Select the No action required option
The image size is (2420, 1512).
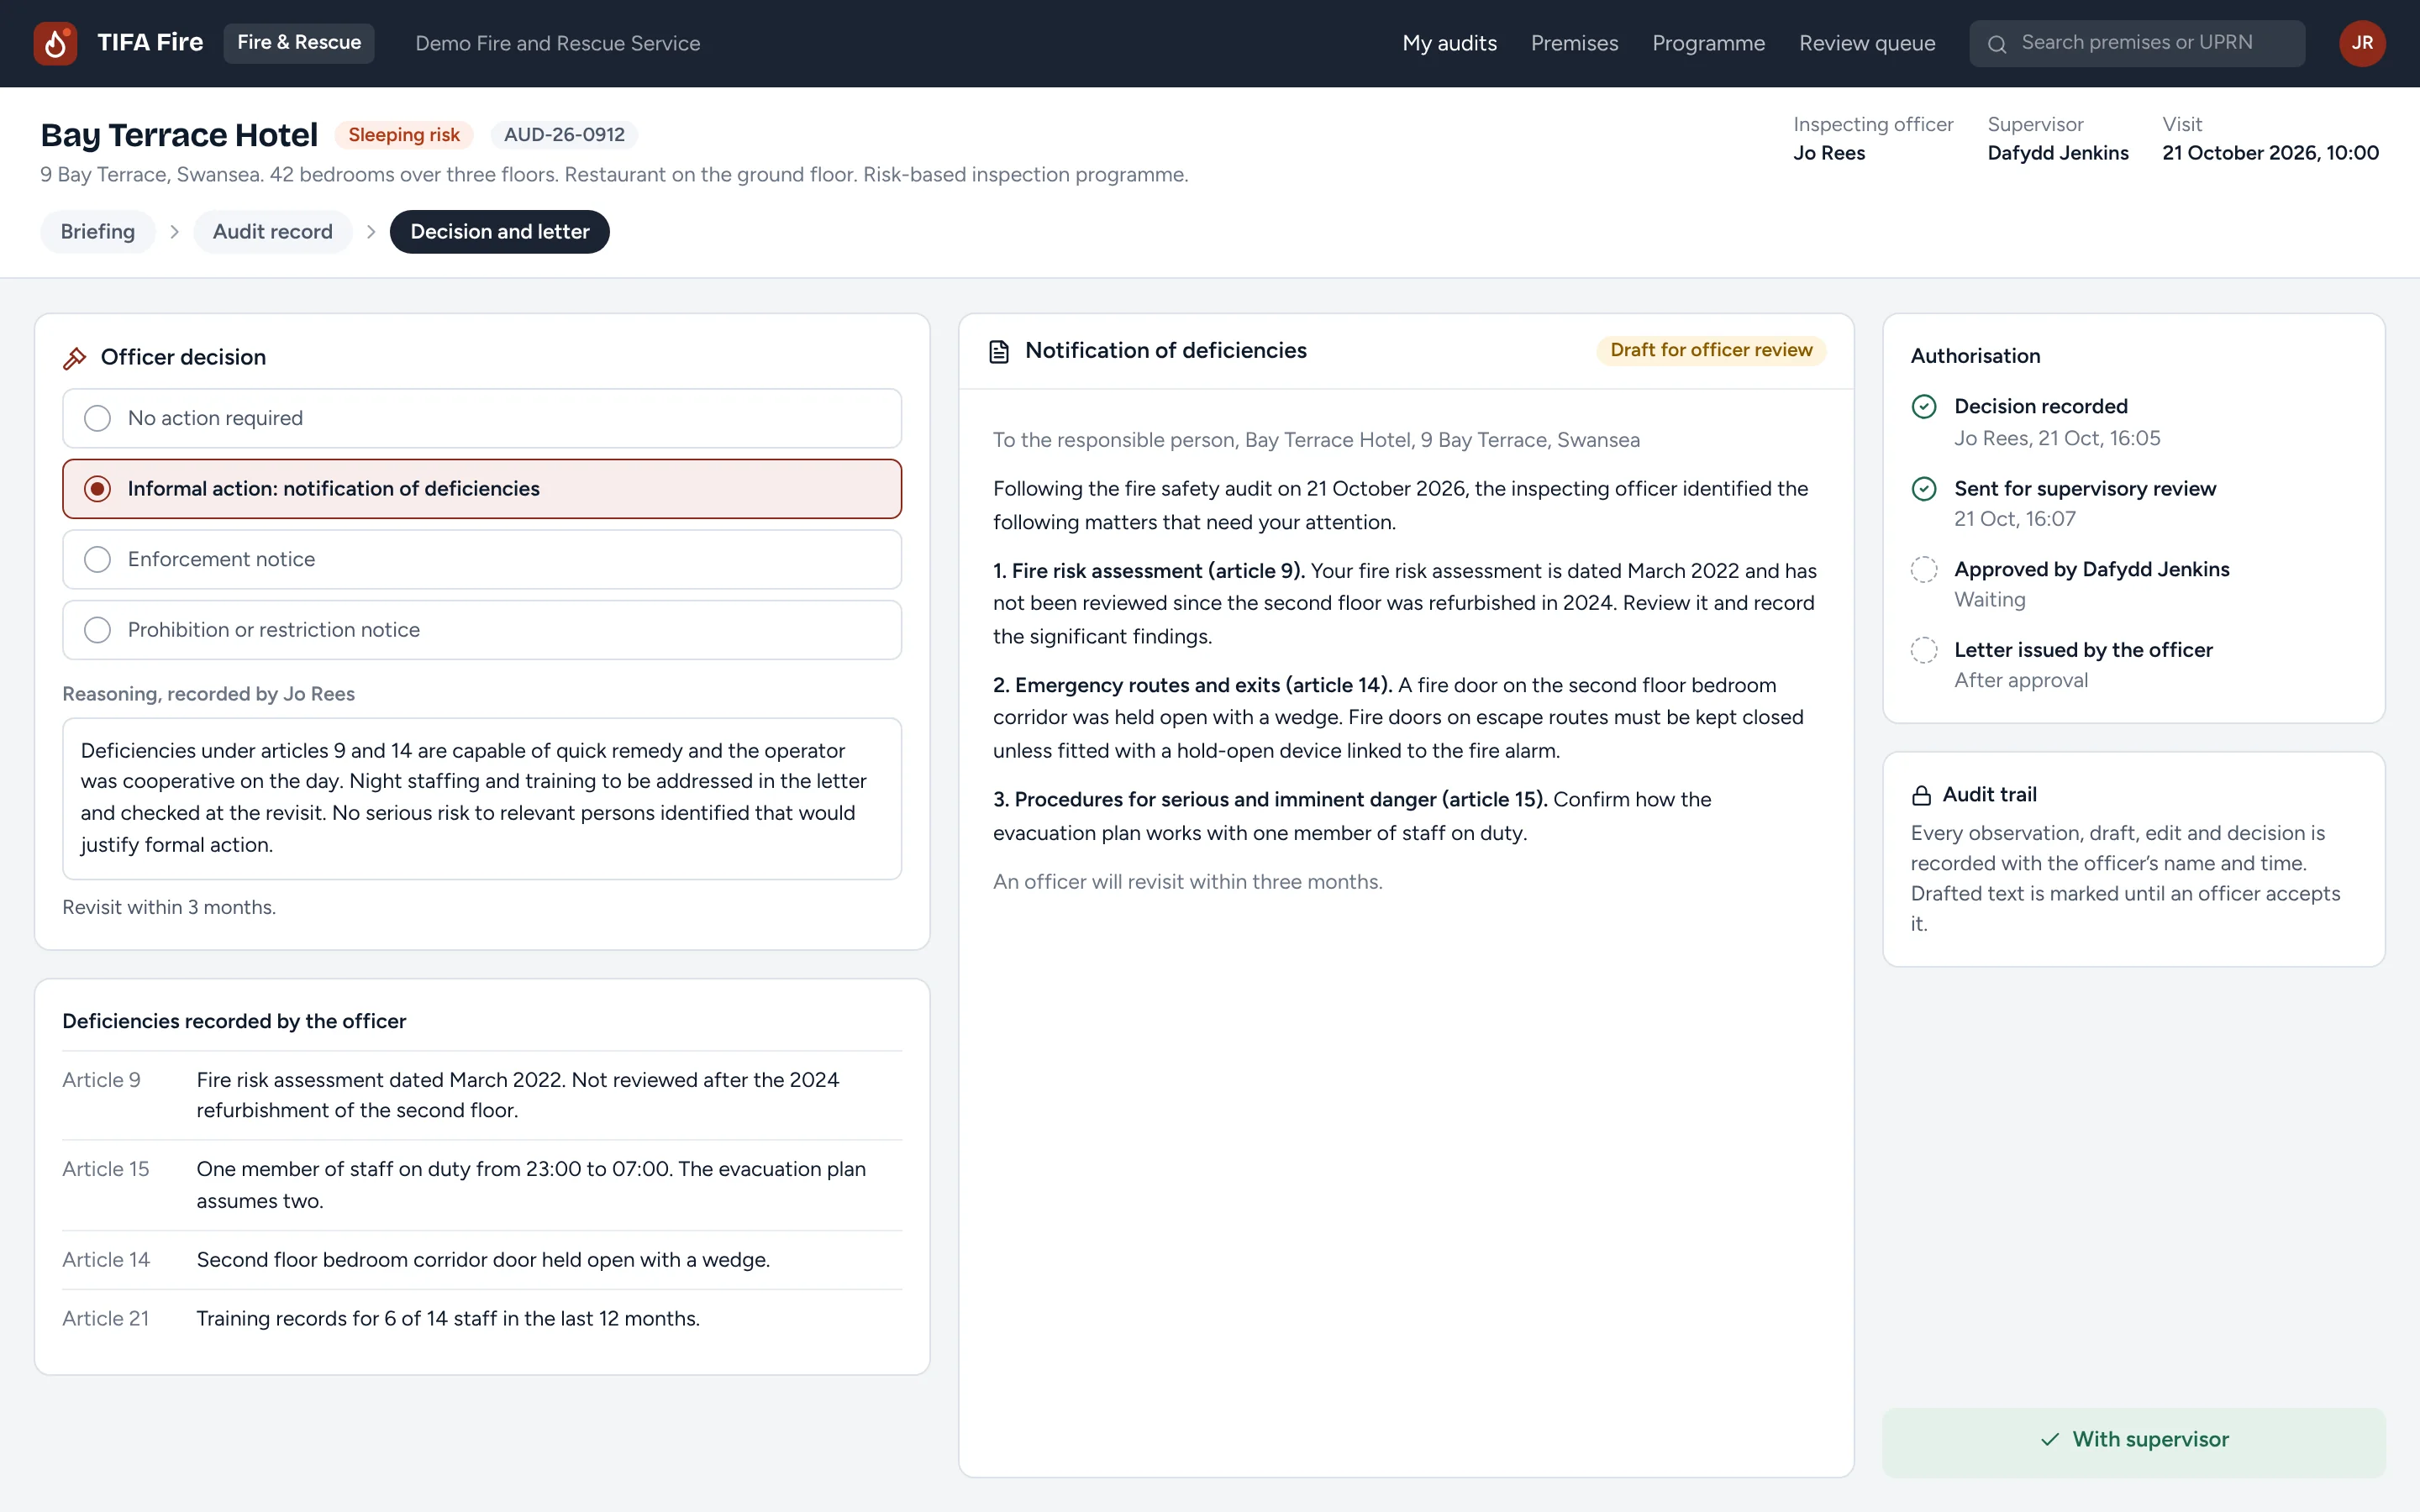click(482, 418)
